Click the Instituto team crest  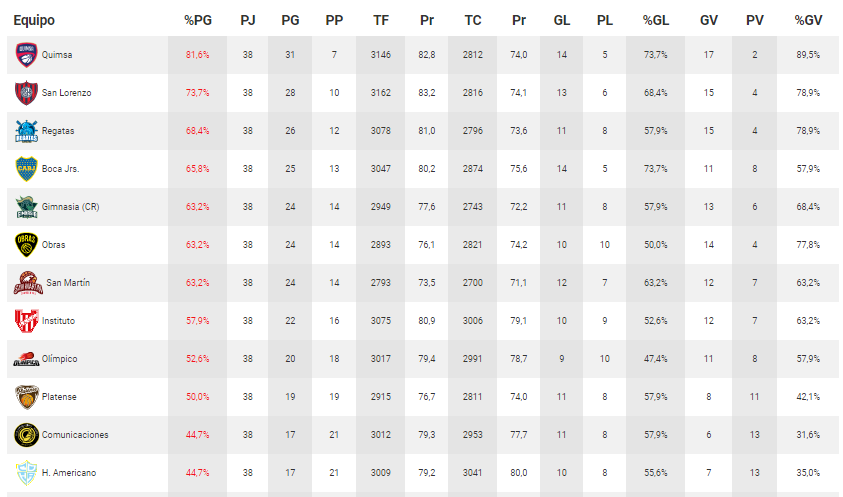(27, 321)
